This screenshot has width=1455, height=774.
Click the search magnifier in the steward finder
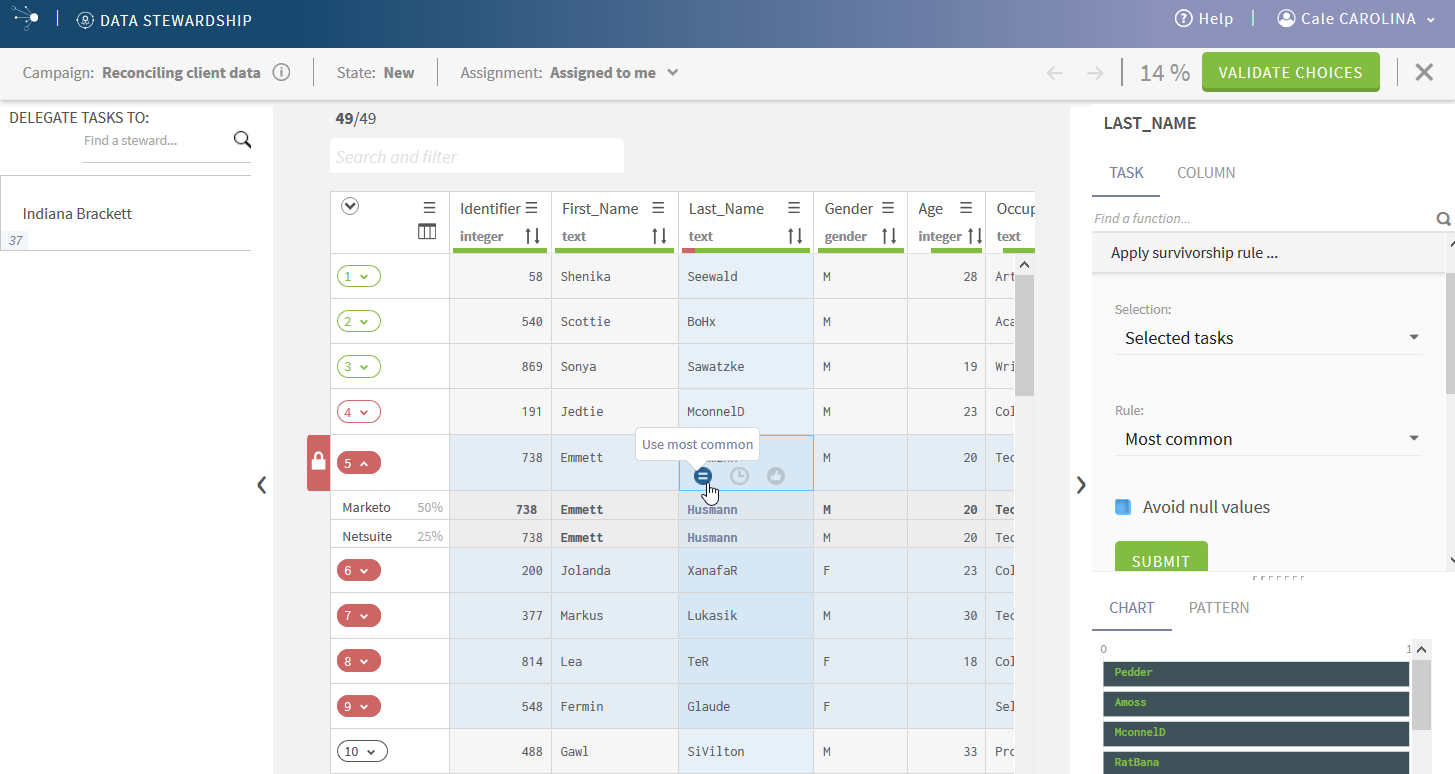(x=242, y=140)
